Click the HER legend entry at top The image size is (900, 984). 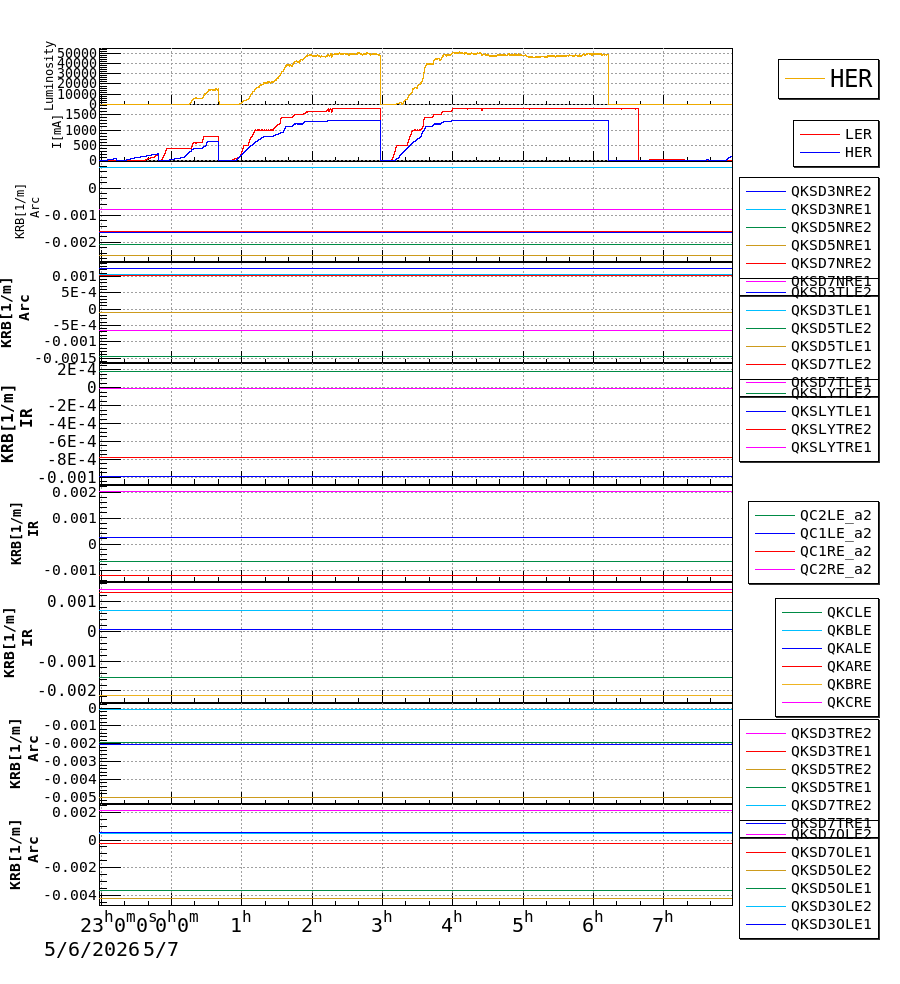(828, 79)
